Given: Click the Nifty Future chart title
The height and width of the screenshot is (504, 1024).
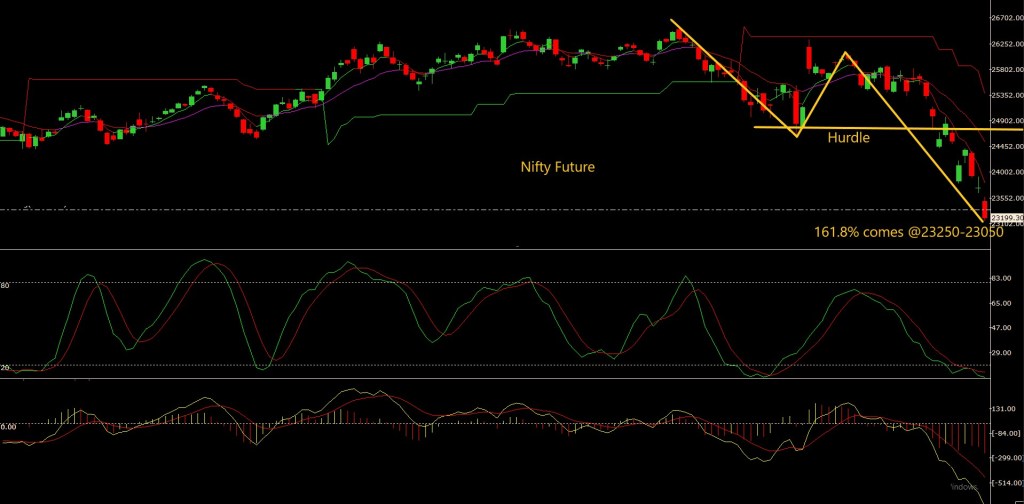Looking at the screenshot, I should (557, 167).
